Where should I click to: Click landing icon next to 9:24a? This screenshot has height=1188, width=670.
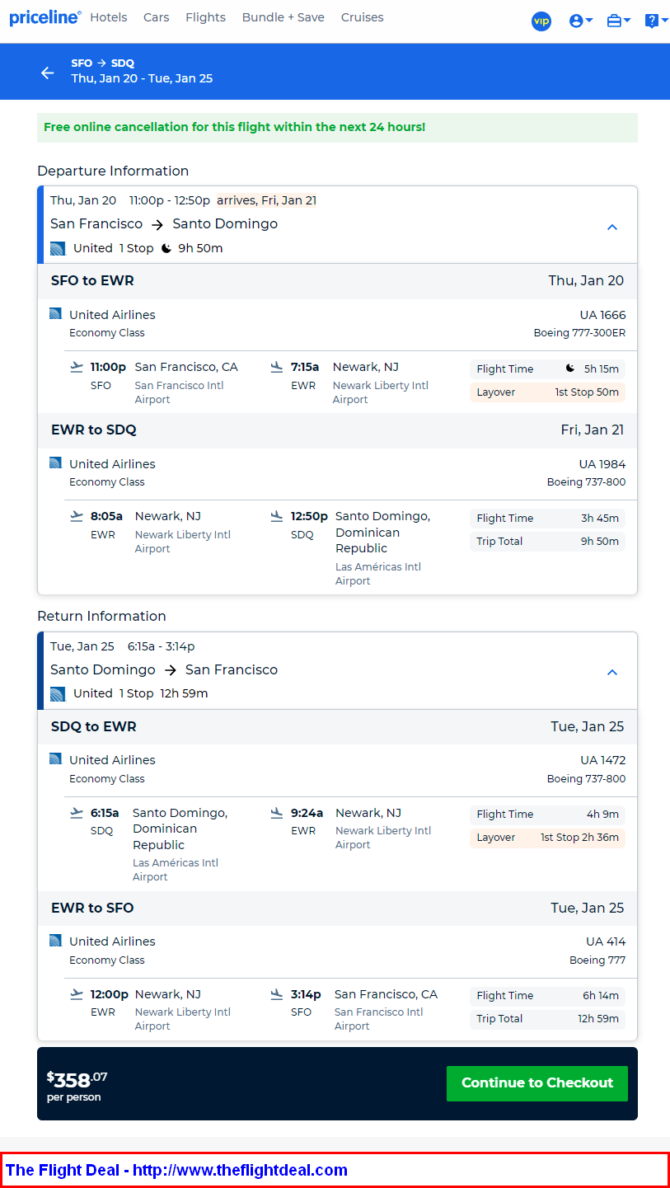(277, 812)
